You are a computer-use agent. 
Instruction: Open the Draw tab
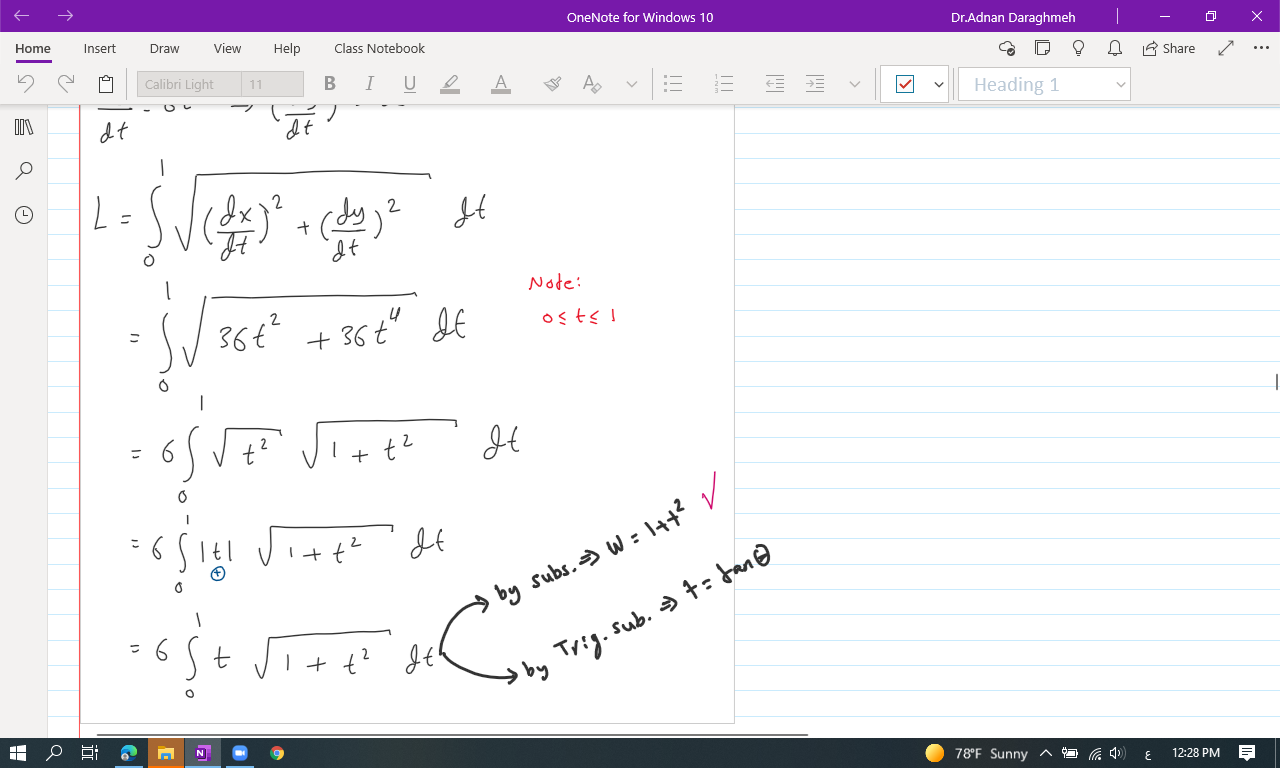(x=164, y=48)
